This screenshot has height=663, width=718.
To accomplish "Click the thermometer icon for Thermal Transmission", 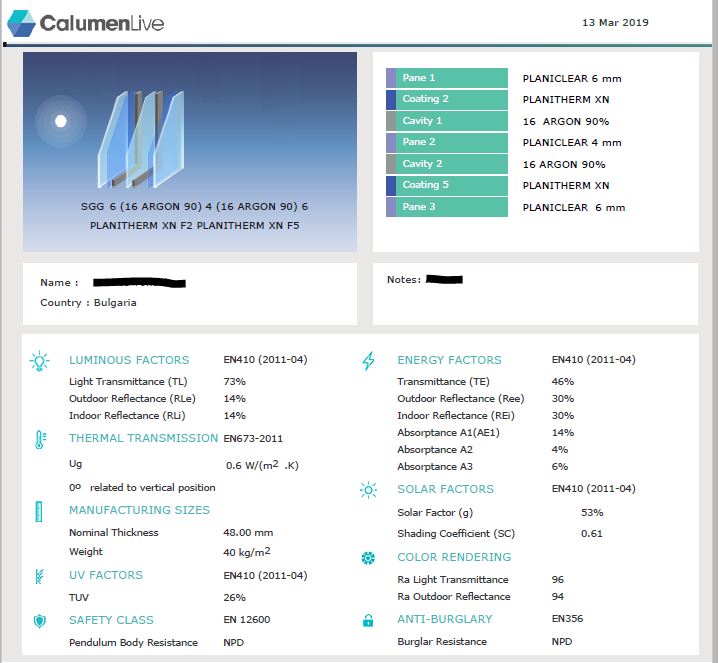I will tap(39, 439).
